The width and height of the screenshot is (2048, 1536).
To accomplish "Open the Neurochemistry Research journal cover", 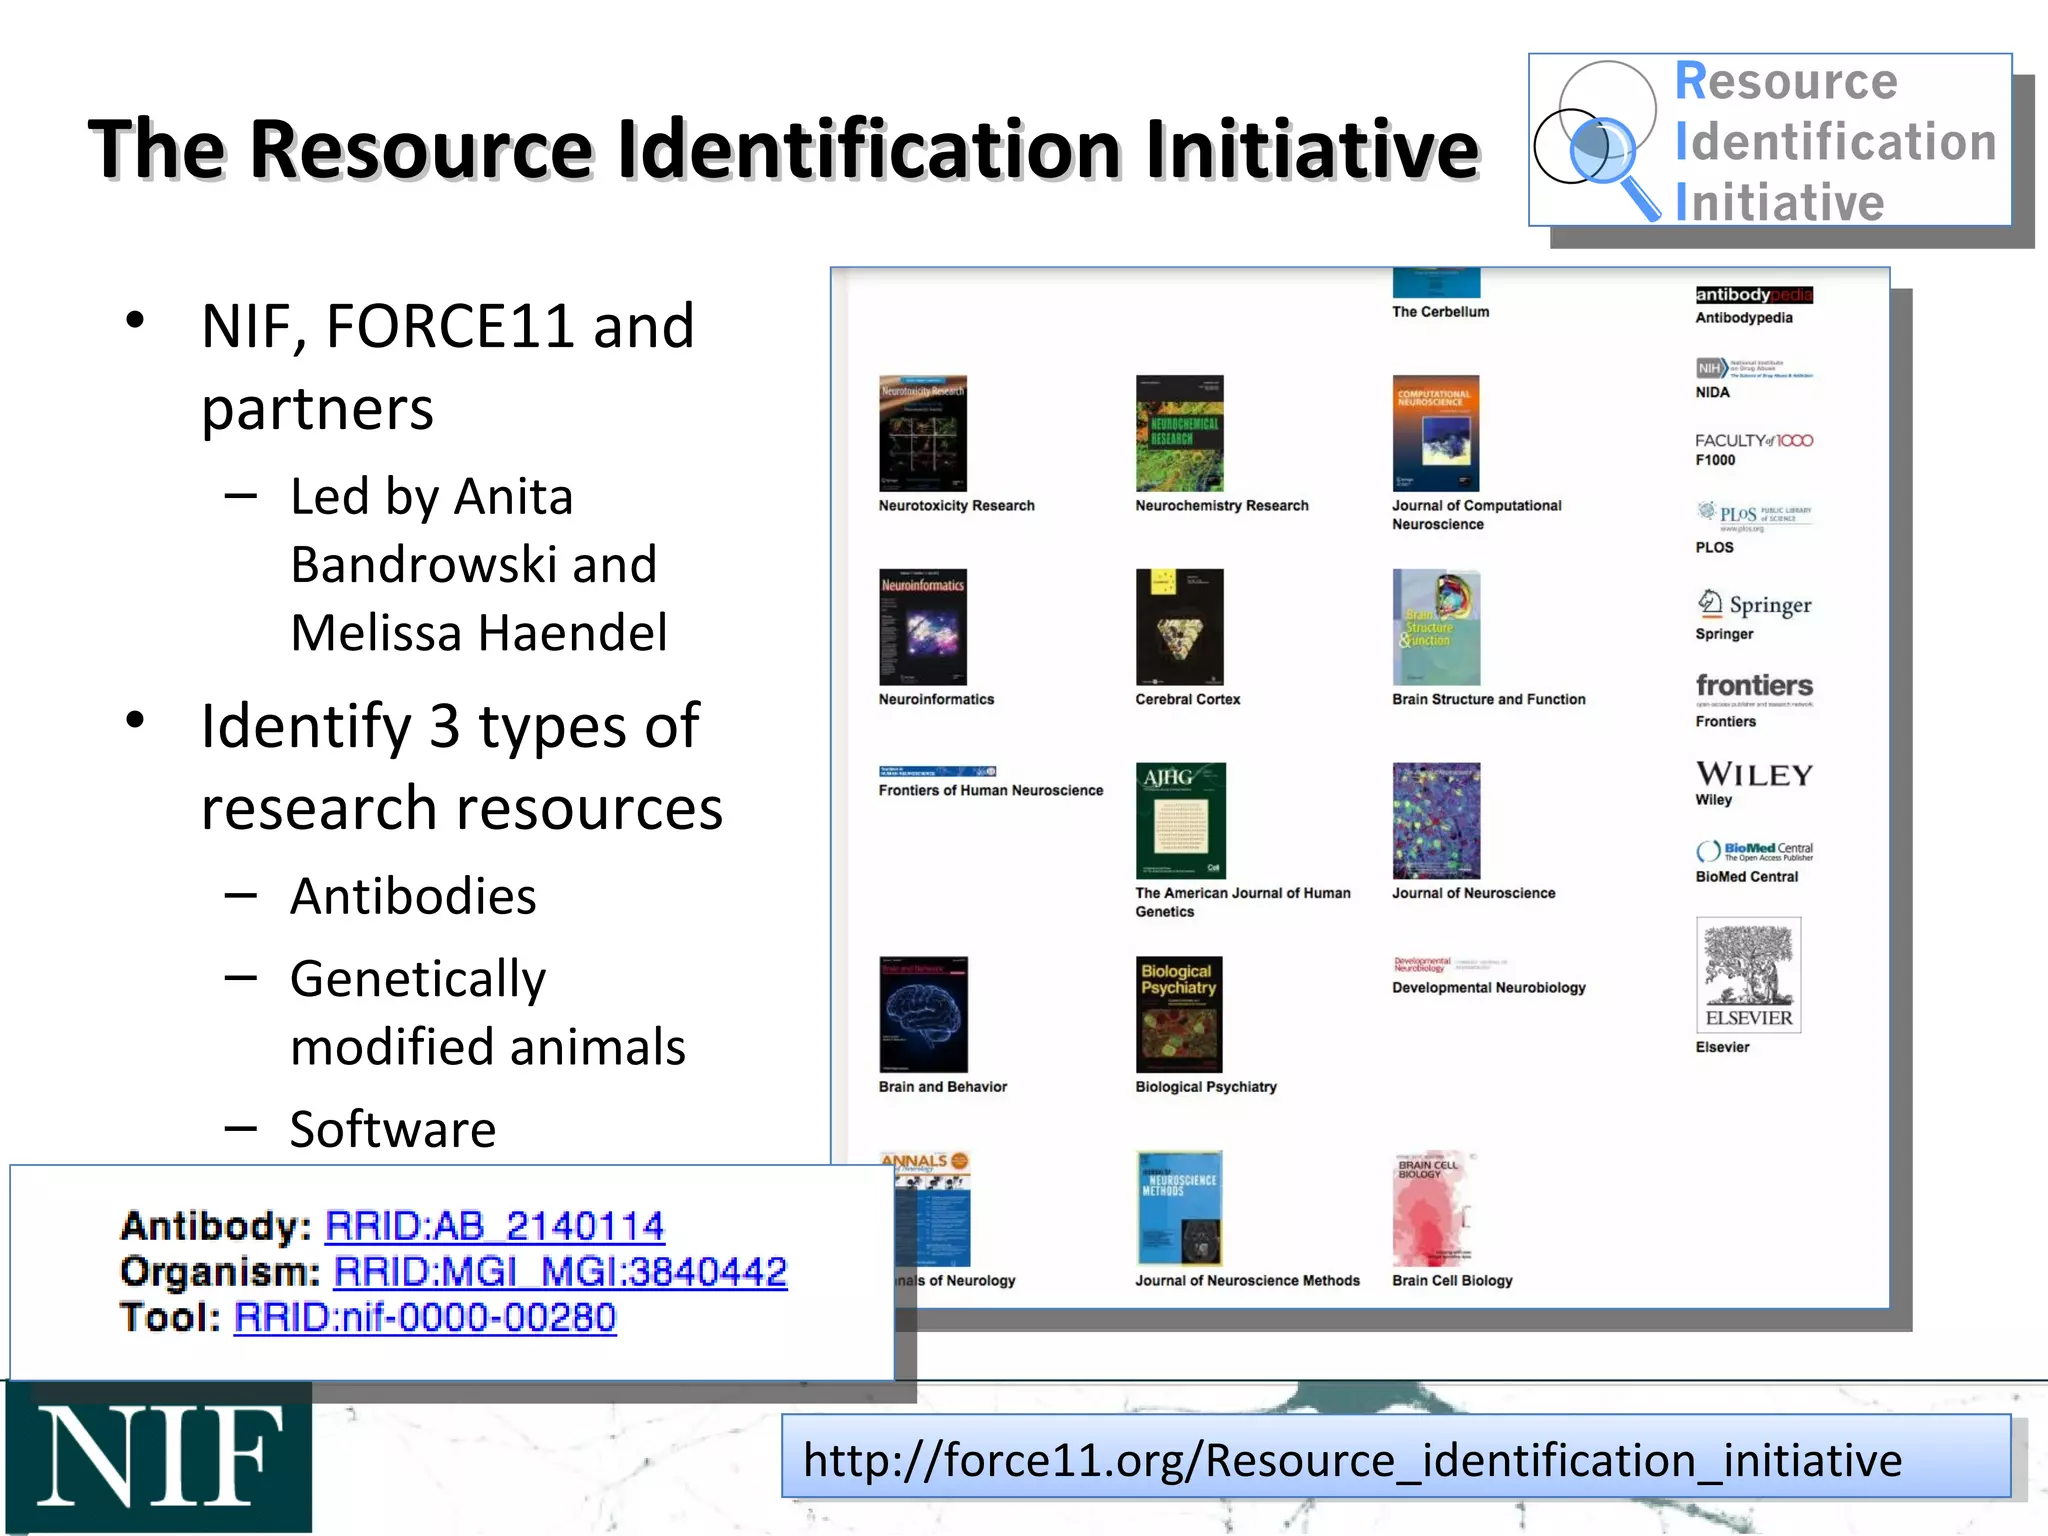I will (1180, 433).
